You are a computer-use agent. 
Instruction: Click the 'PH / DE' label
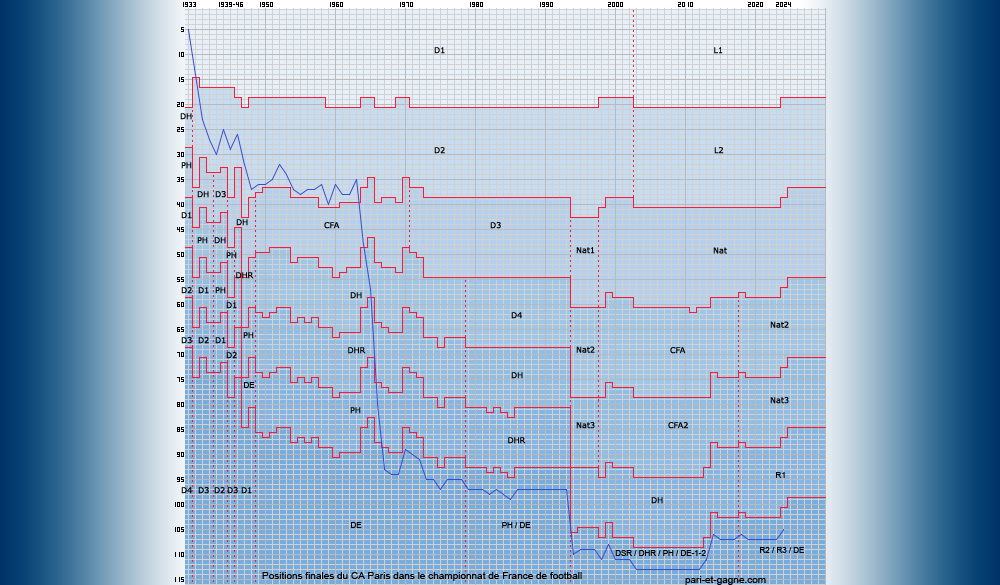515,524
